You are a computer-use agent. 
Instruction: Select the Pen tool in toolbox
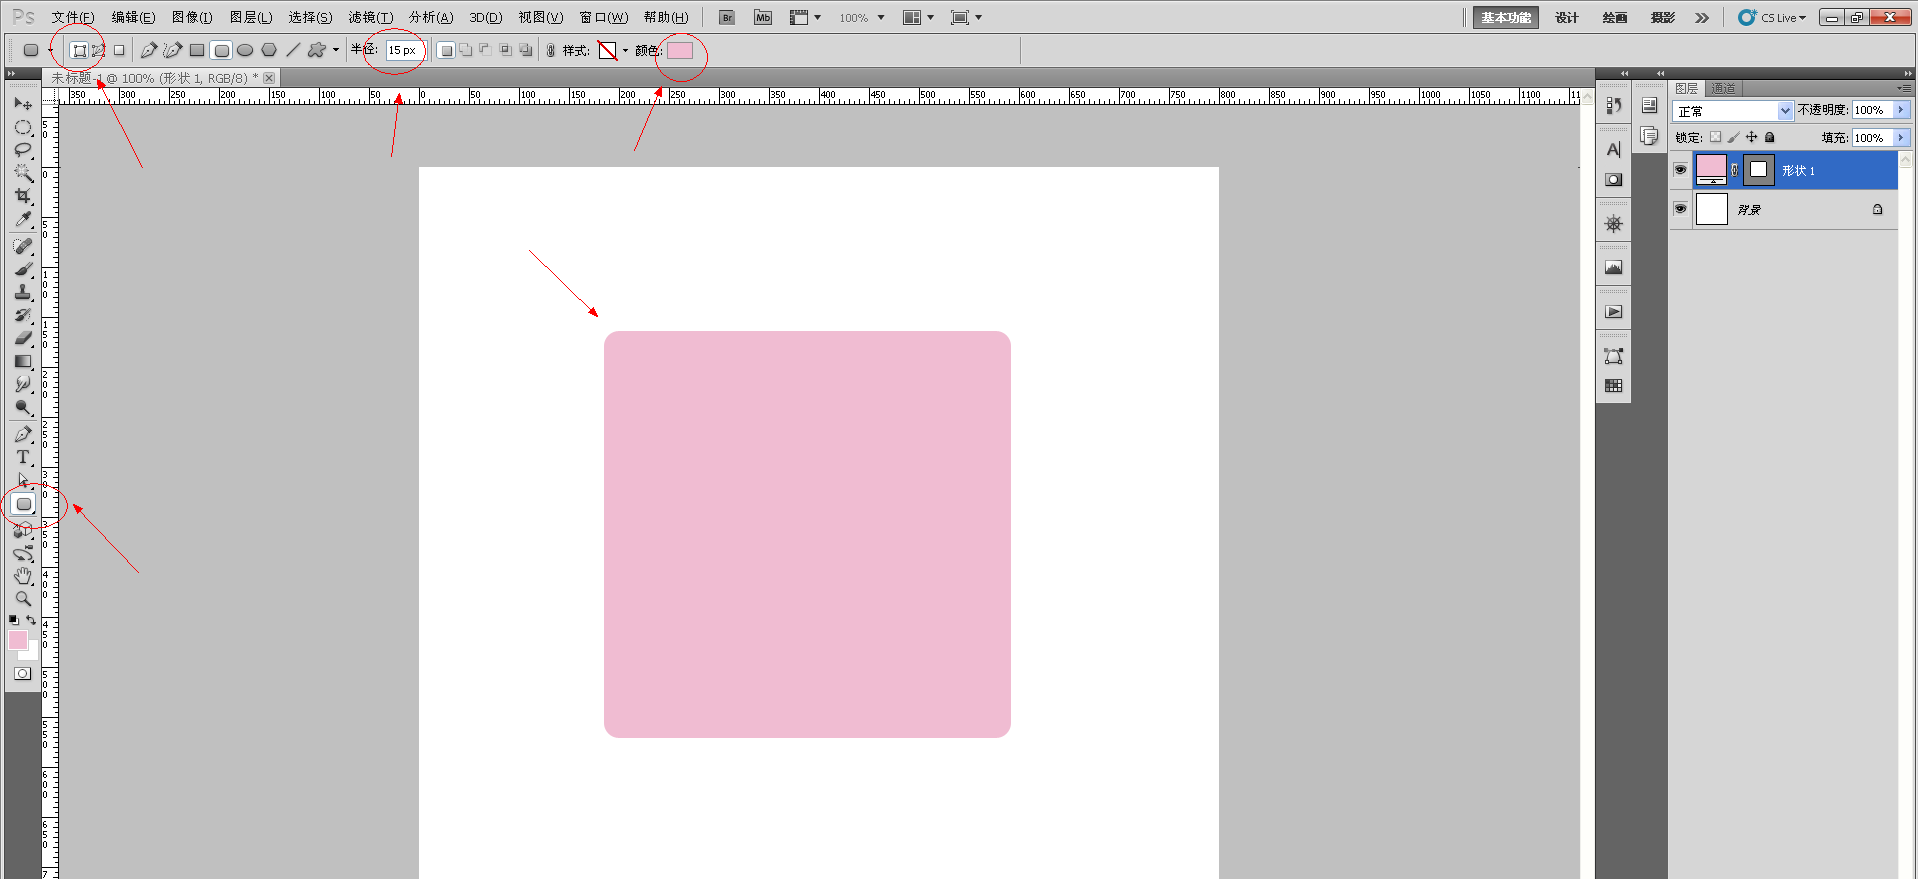tap(23, 434)
